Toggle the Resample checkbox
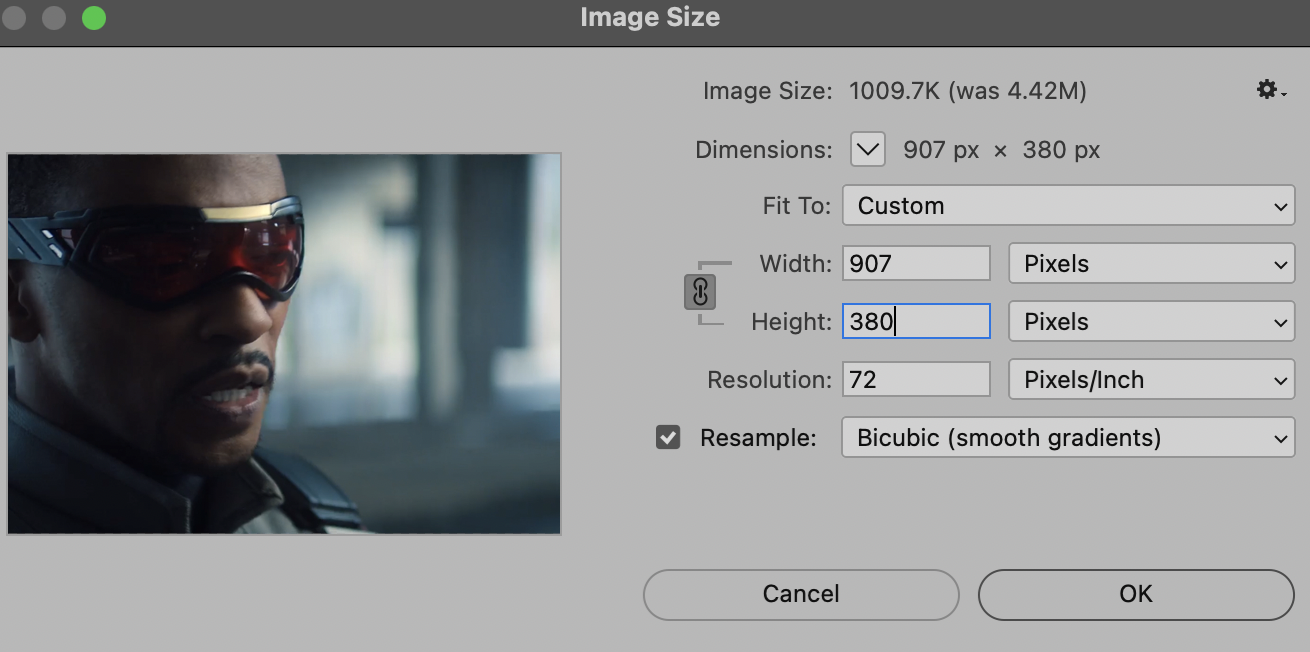Image resolution: width=1310 pixels, height=652 pixels. 668,437
